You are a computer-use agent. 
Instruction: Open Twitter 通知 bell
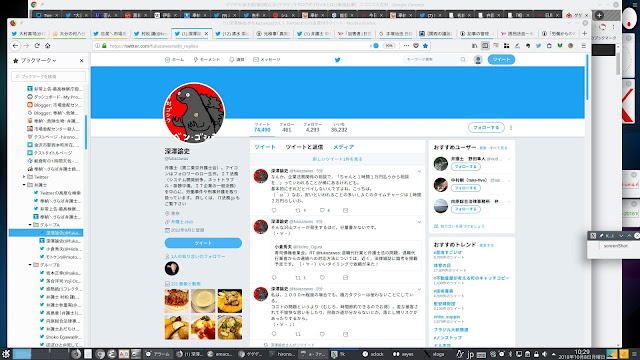236,60
